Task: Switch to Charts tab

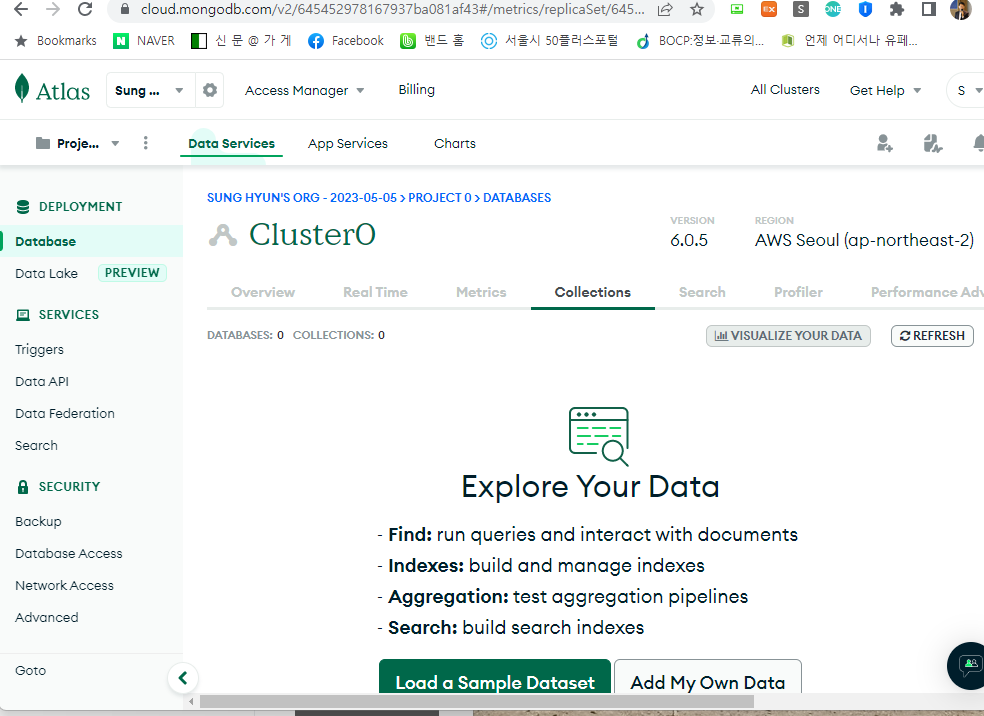Action: 455,143
